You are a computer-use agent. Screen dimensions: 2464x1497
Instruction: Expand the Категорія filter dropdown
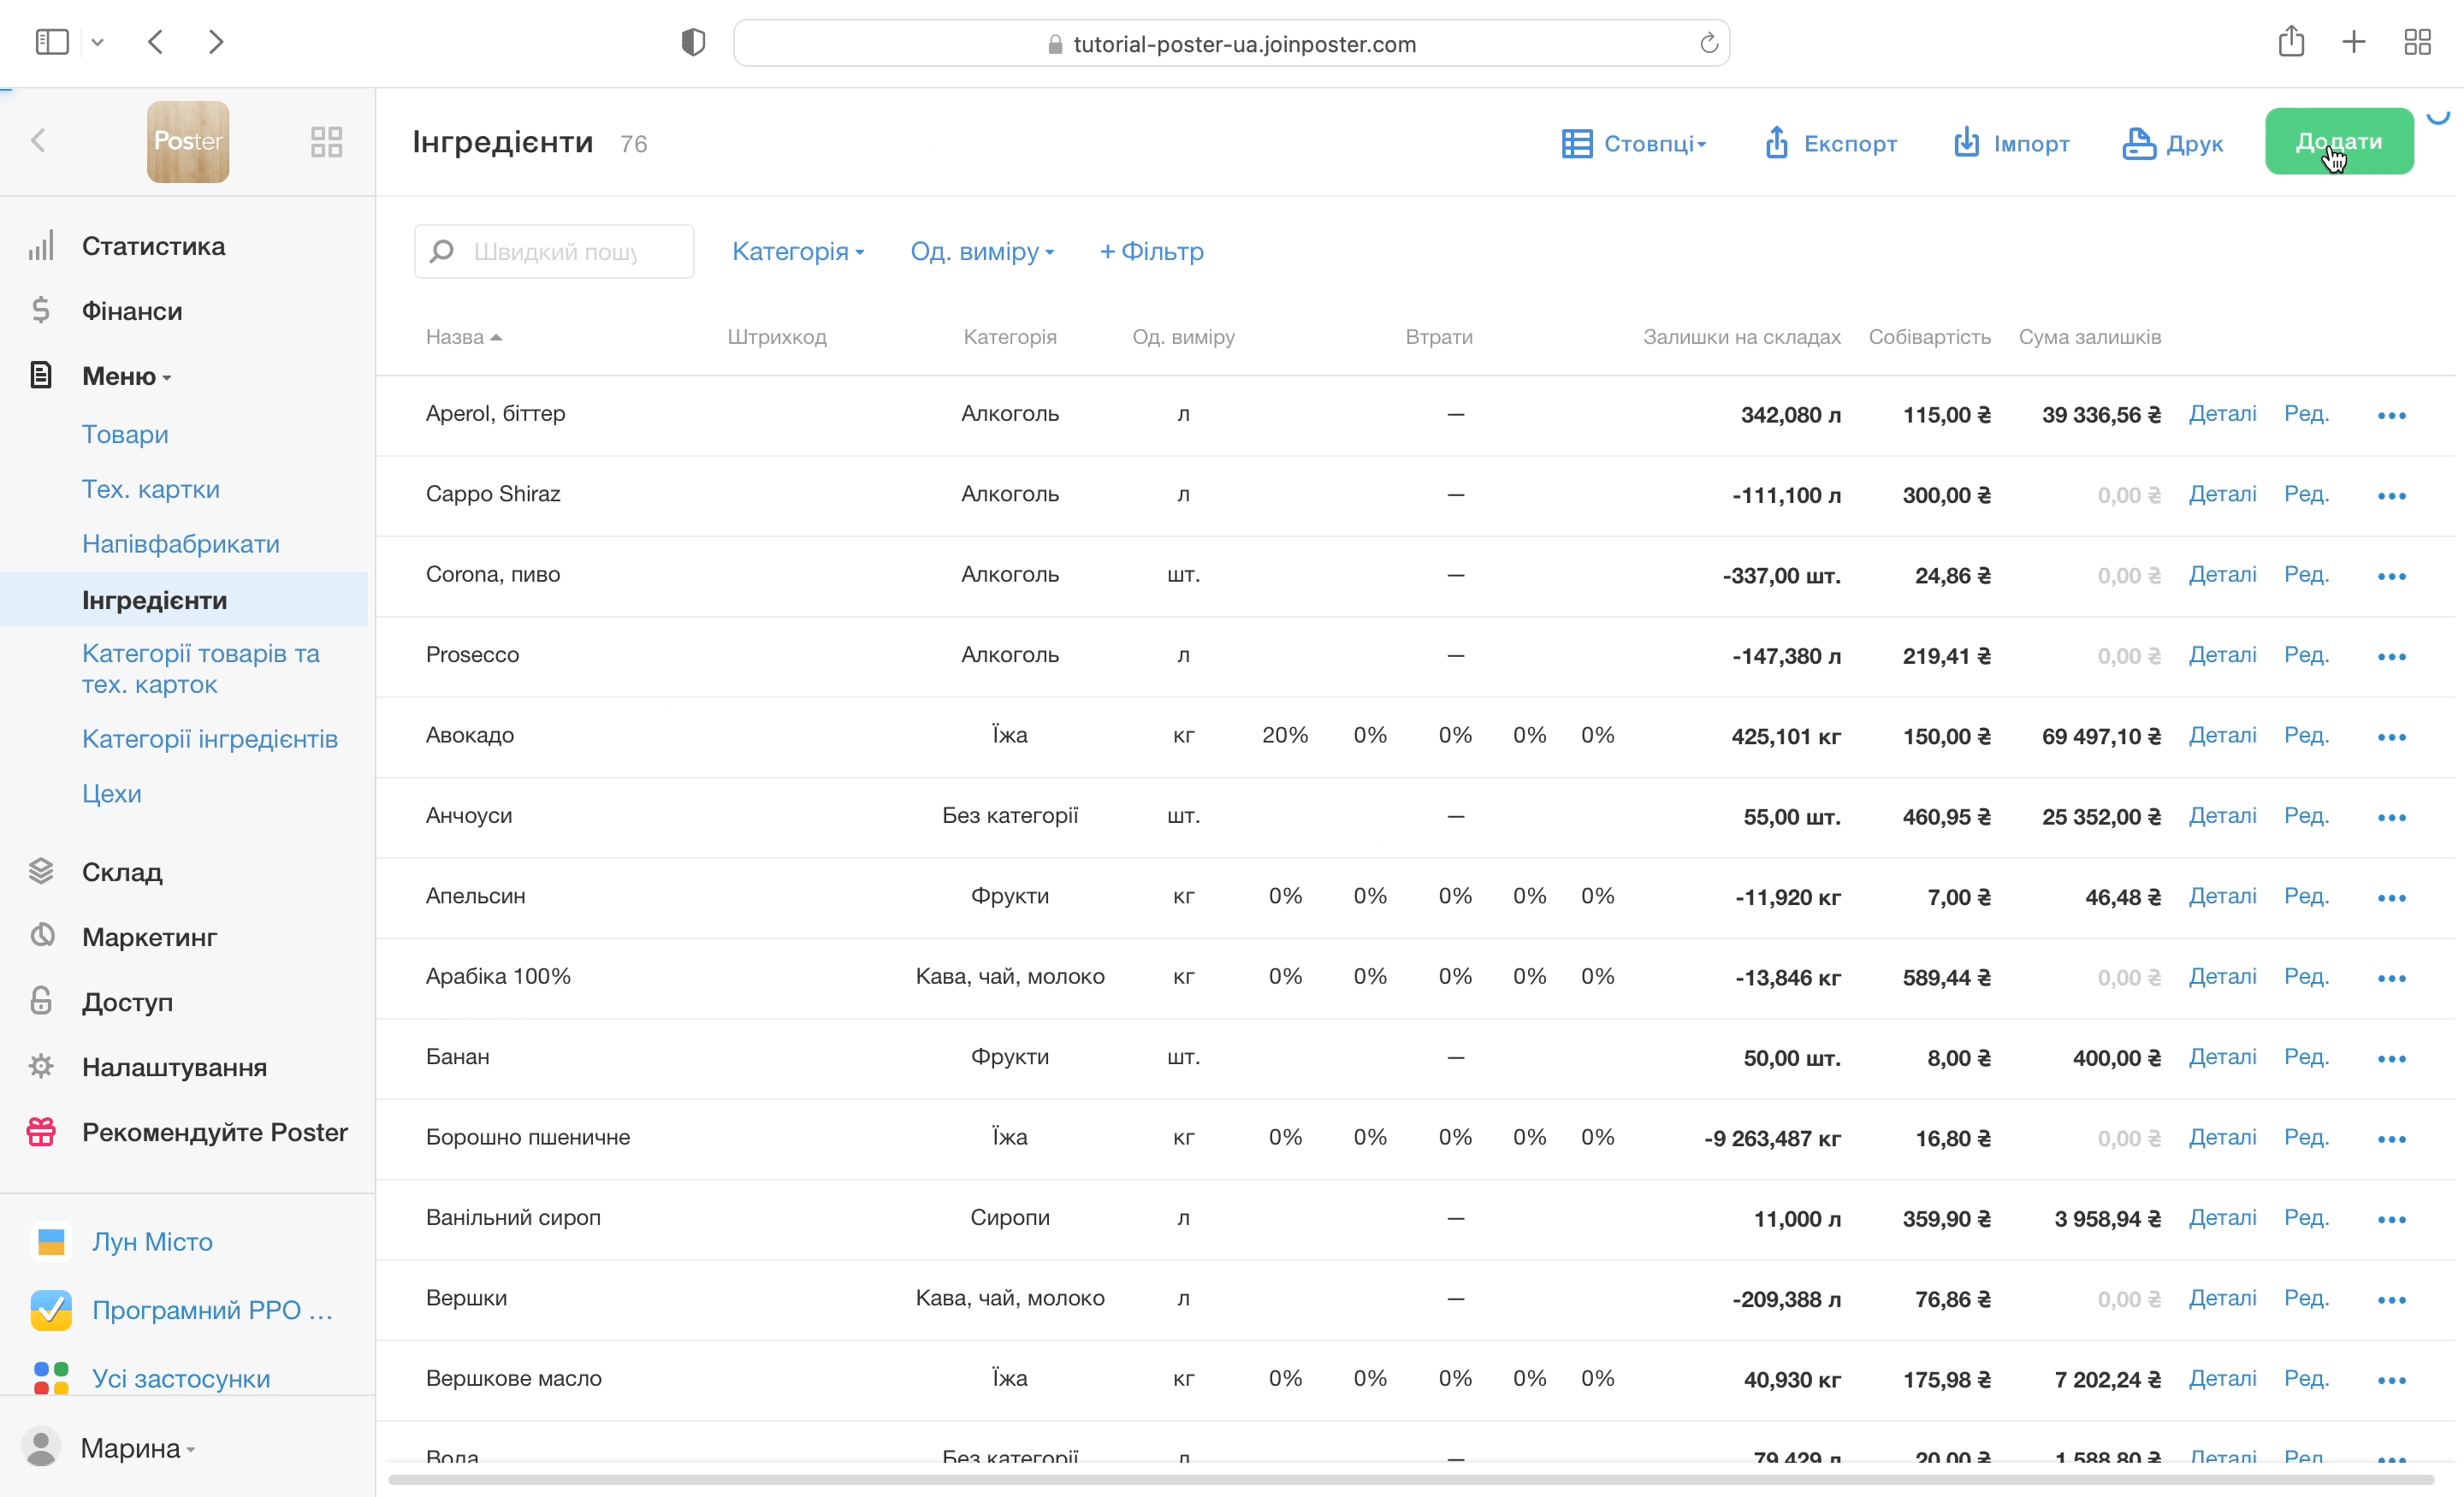click(797, 251)
